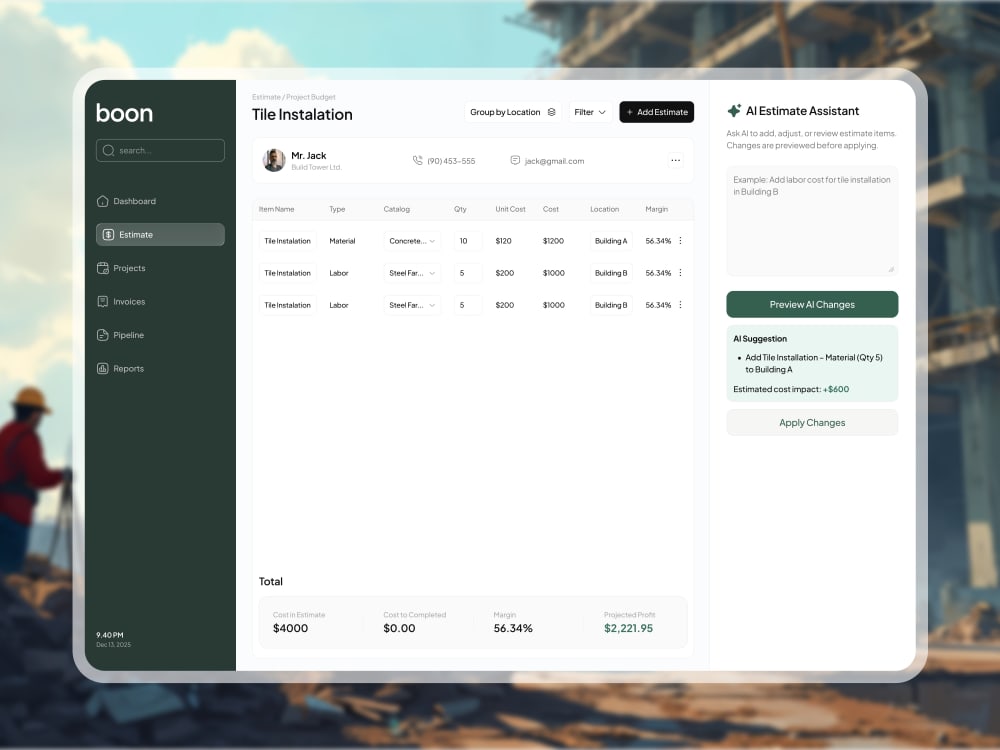The height and width of the screenshot is (750, 1000).
Task: Click the phone number (90) 453-555
Action: click(451, 161)
